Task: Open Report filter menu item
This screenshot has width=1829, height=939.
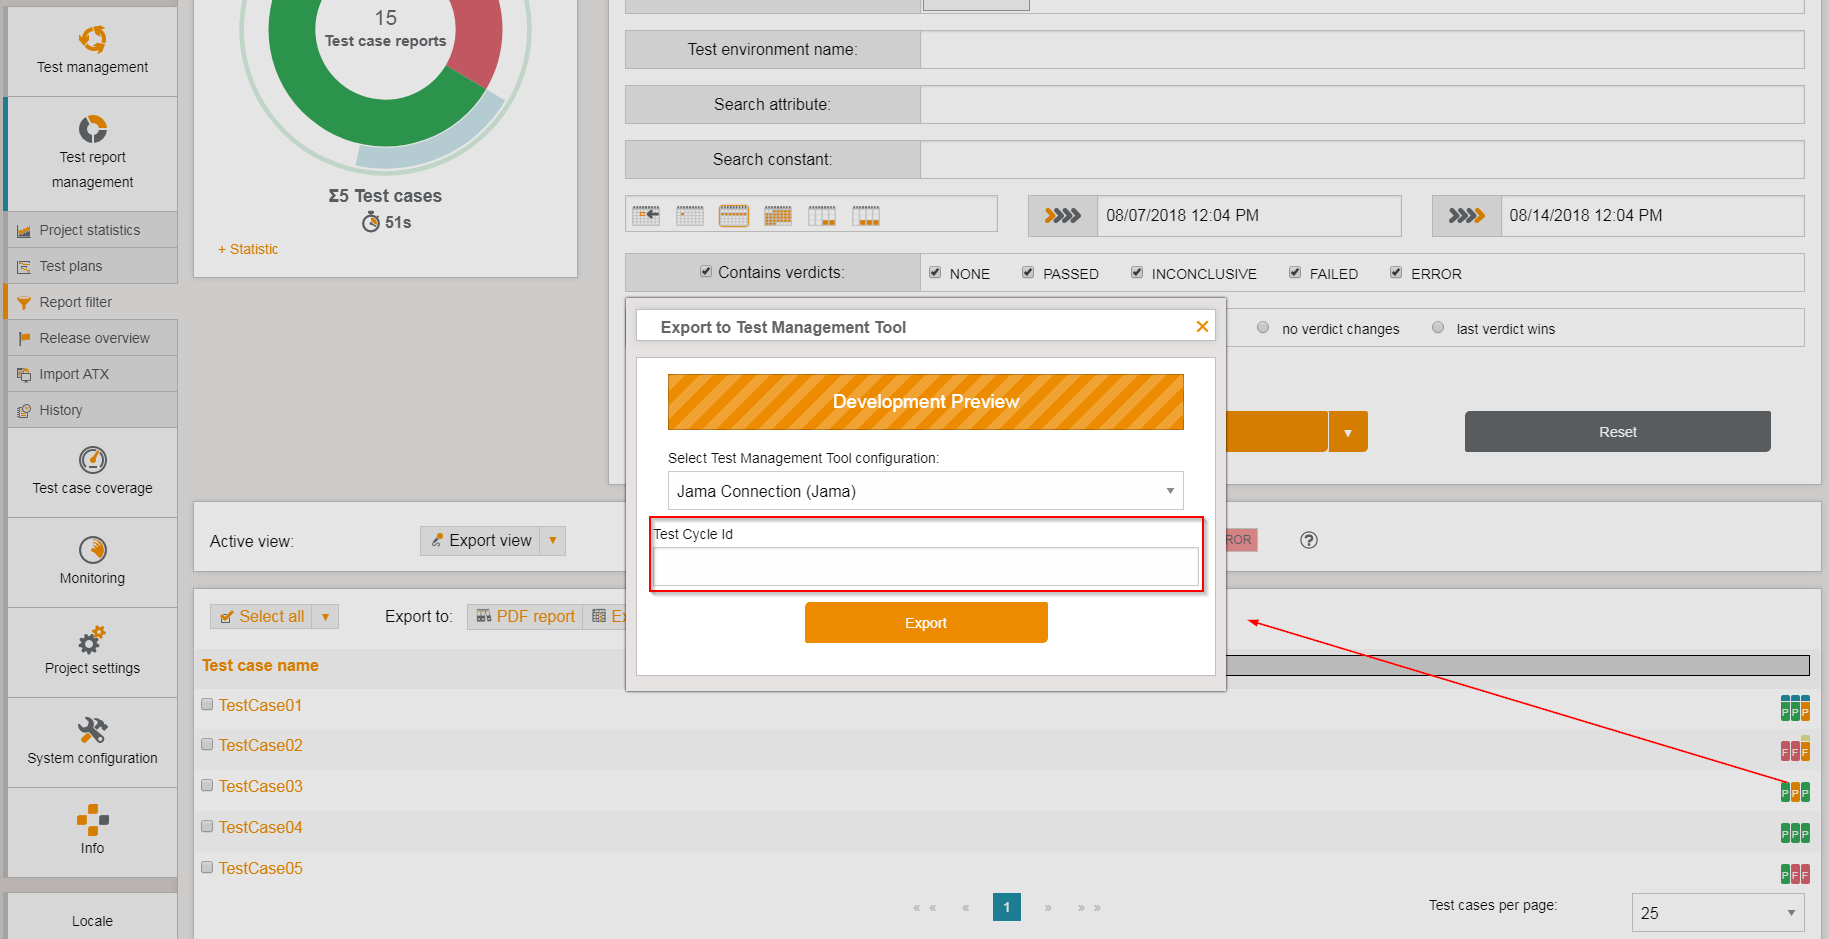Action: (x=76, y=302)
